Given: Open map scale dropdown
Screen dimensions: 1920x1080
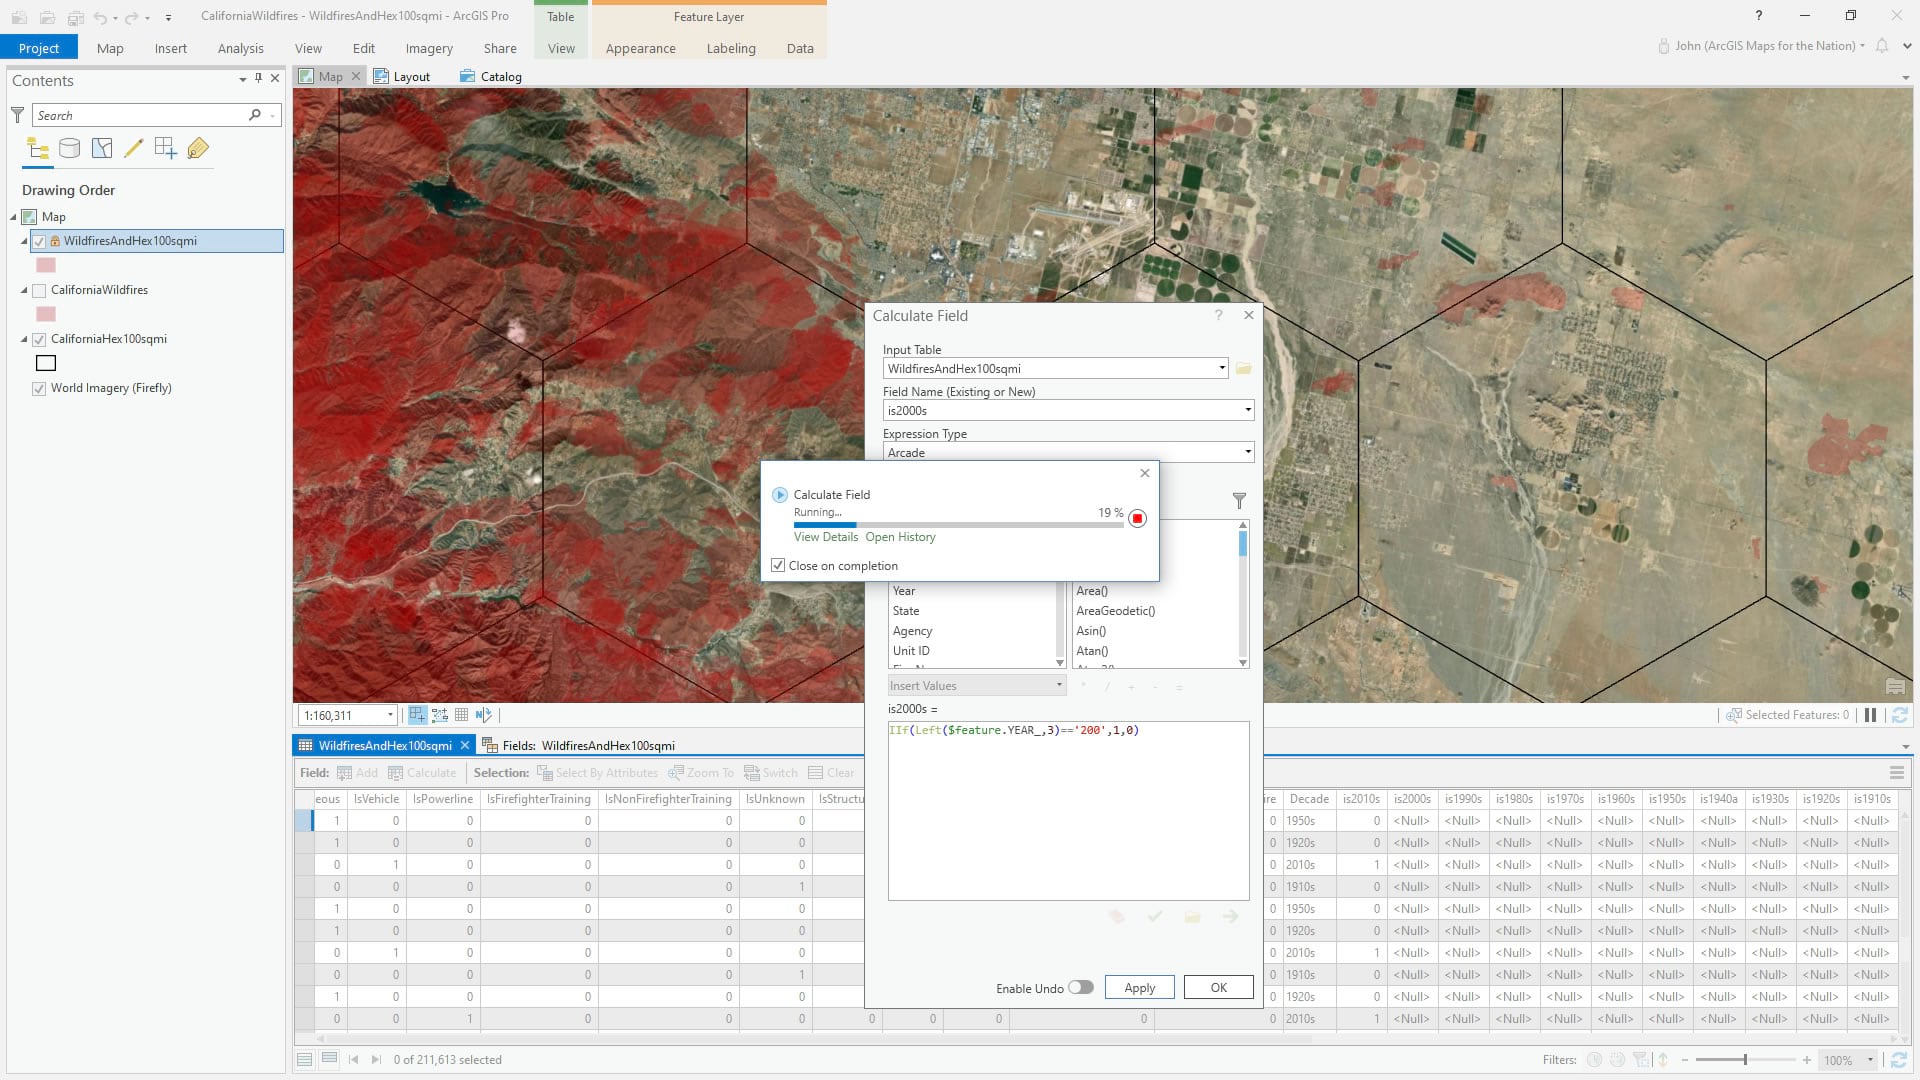Looking at the screenshot, I should [x=390, y=715].
